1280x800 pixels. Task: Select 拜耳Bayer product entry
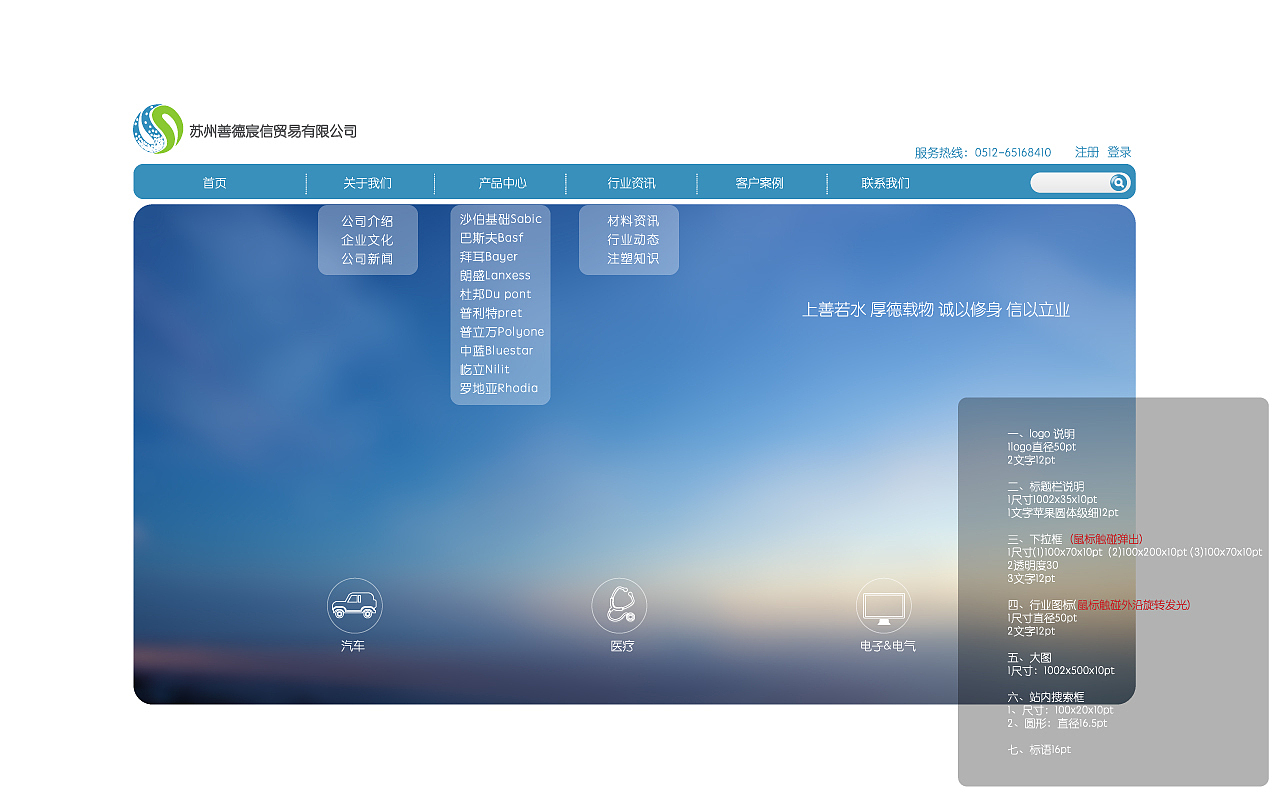[489, 257]
